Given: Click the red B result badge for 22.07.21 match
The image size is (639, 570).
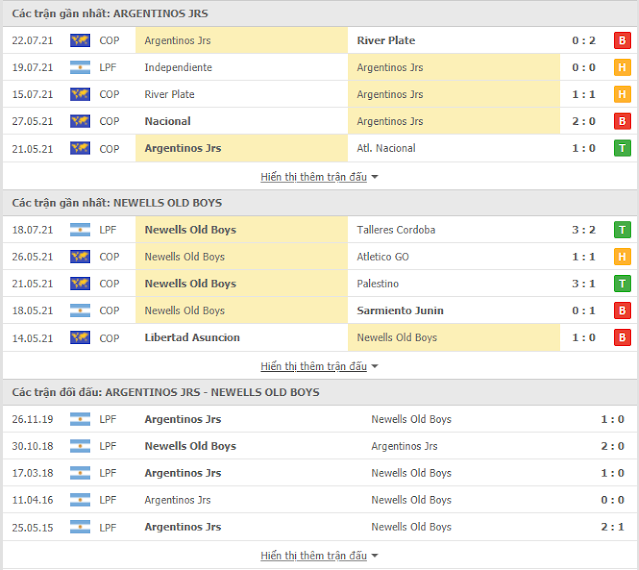Looking at the screenshot, I should (x=622, y=40).
